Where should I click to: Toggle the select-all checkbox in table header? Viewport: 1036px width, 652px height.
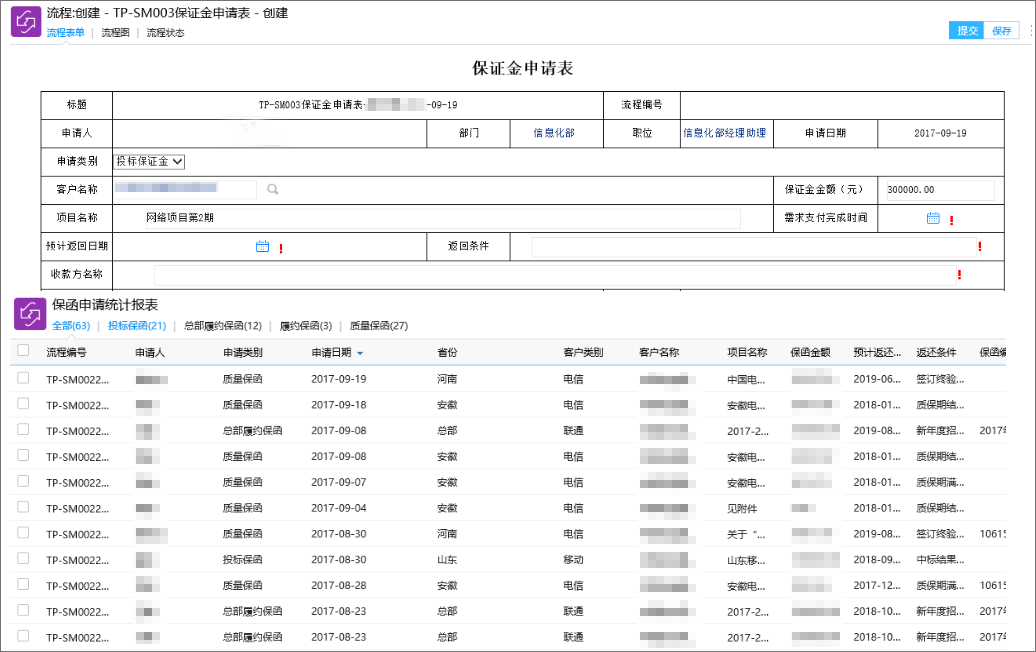click(x=23, y=350)
